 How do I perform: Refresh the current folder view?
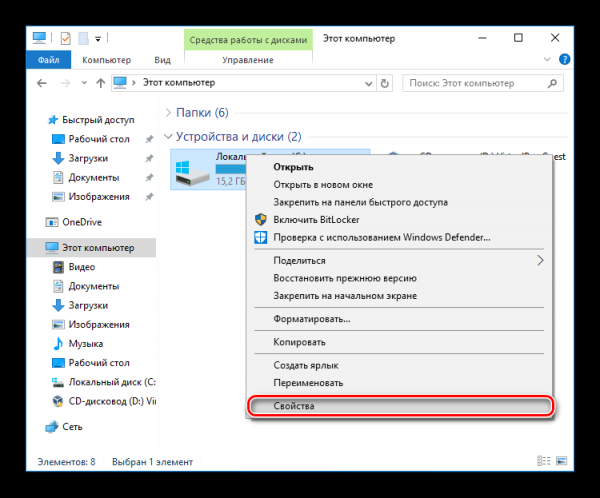tap(385, 83)
